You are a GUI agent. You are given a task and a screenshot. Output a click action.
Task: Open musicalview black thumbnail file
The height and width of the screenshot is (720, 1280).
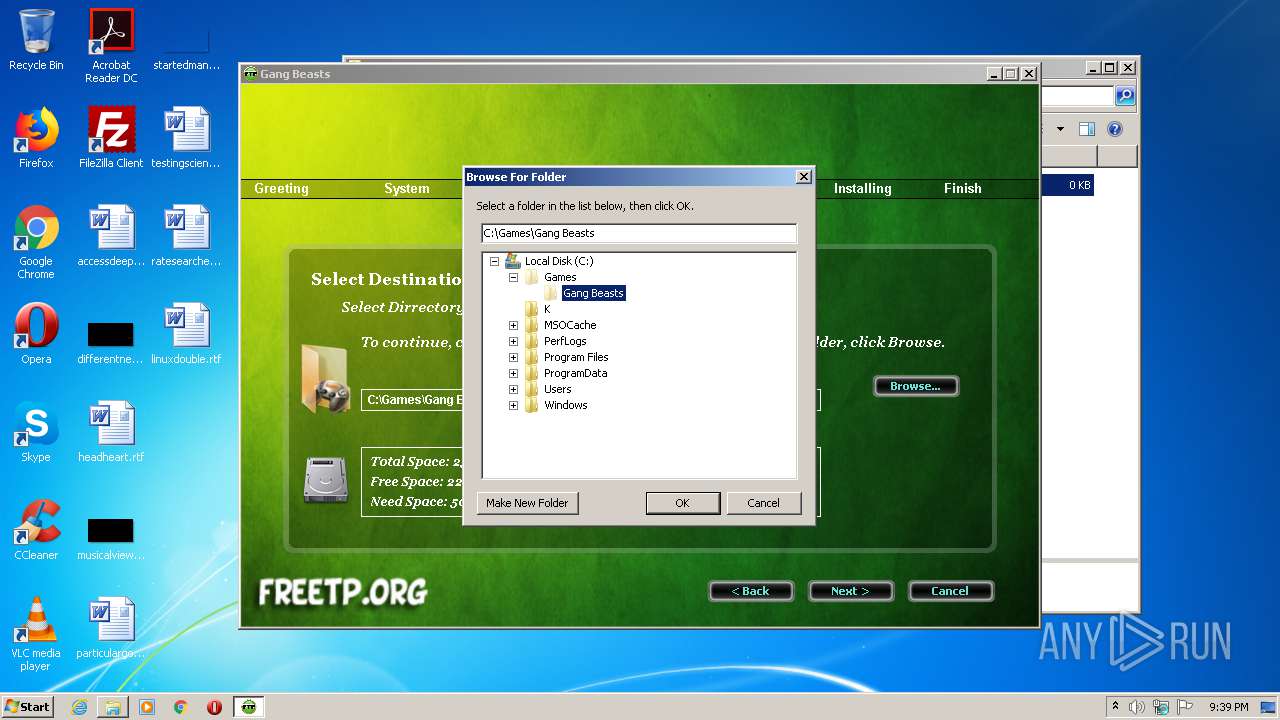(x=111, y=538)
